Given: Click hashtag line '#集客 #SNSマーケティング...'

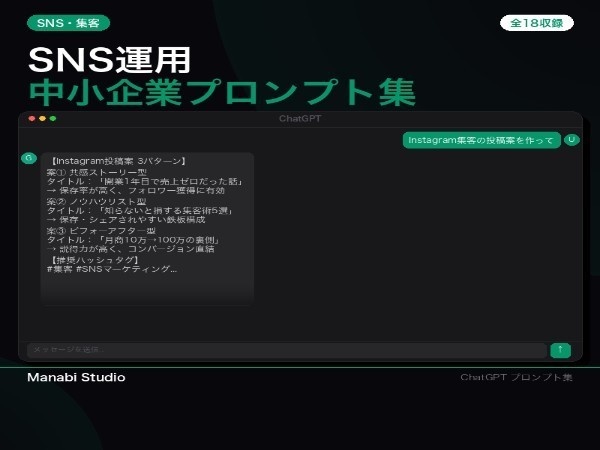Looking at the screenshot, I should click(112, 269).
